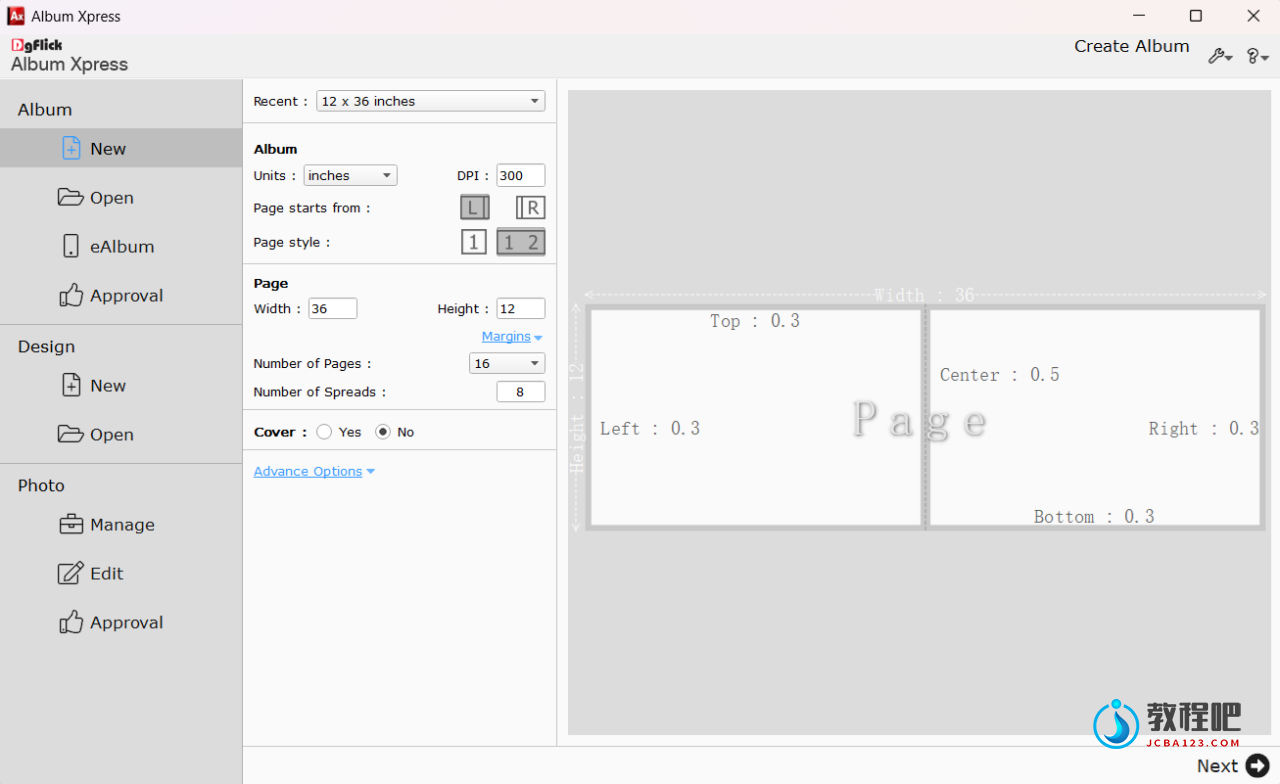Viewport: 1280px width, 784px height.
Task: Click the page Width input field
Action: pos(333,308)
